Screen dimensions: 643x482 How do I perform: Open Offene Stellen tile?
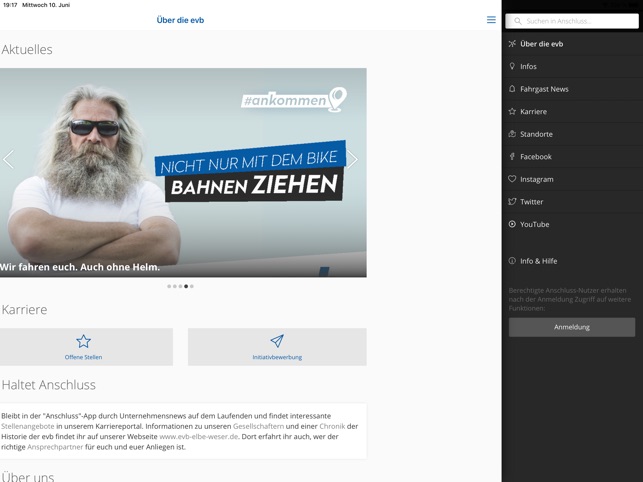[x=86, y=347]
